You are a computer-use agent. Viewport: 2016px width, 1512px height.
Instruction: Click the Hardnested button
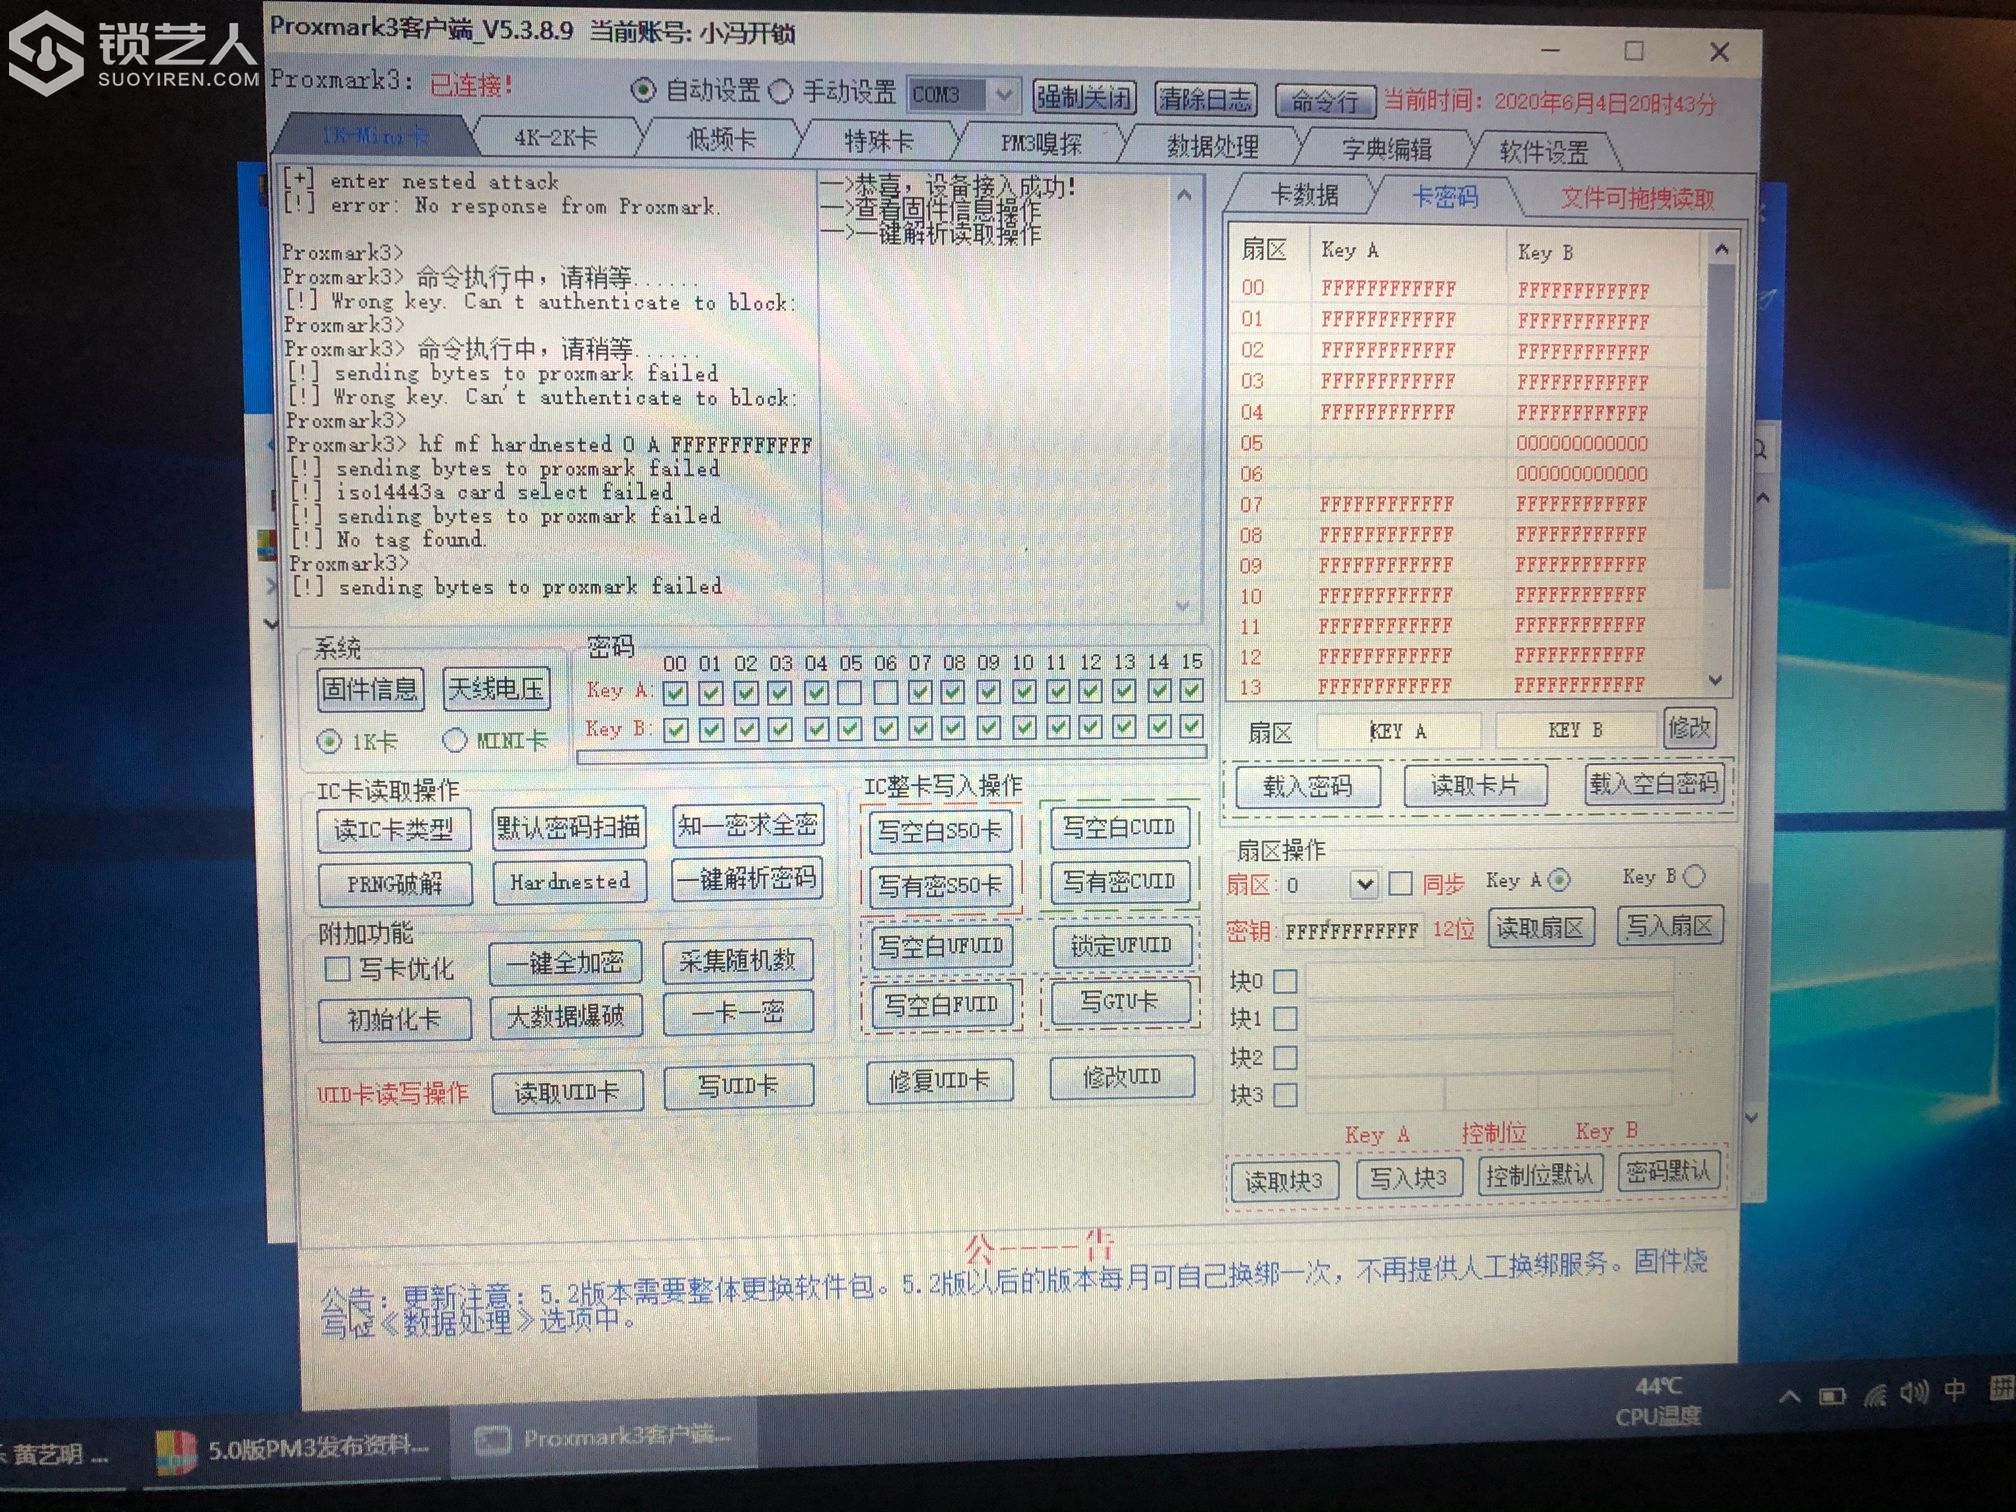tap(570, 882)
